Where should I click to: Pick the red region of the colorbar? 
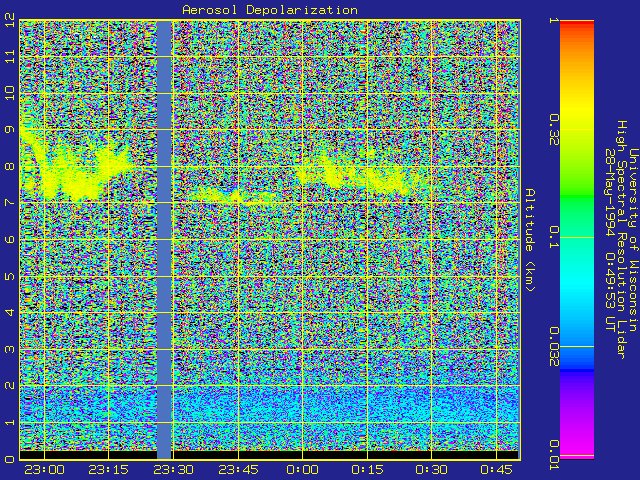(x=577, y=25)
